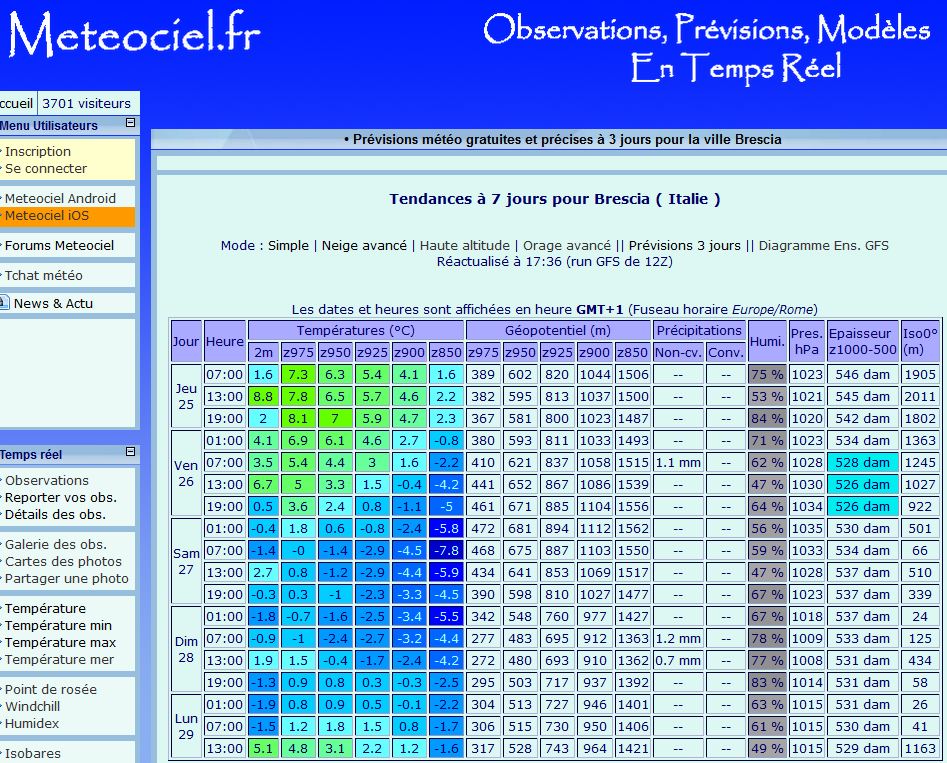947x763 pixels.
Task: Open Tchat météo
Action: [x=43, y=275]
